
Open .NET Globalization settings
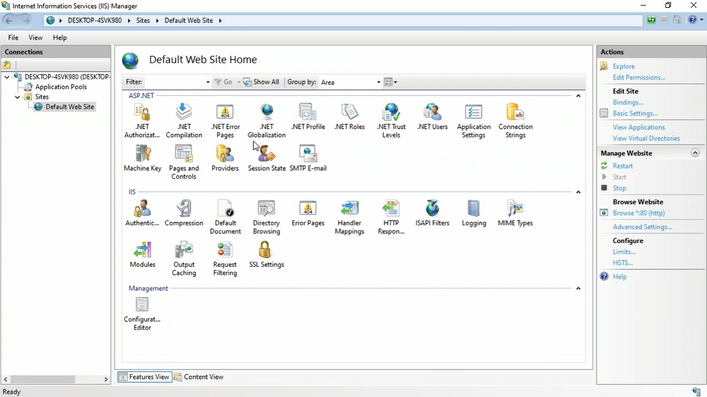pos(266,120)
